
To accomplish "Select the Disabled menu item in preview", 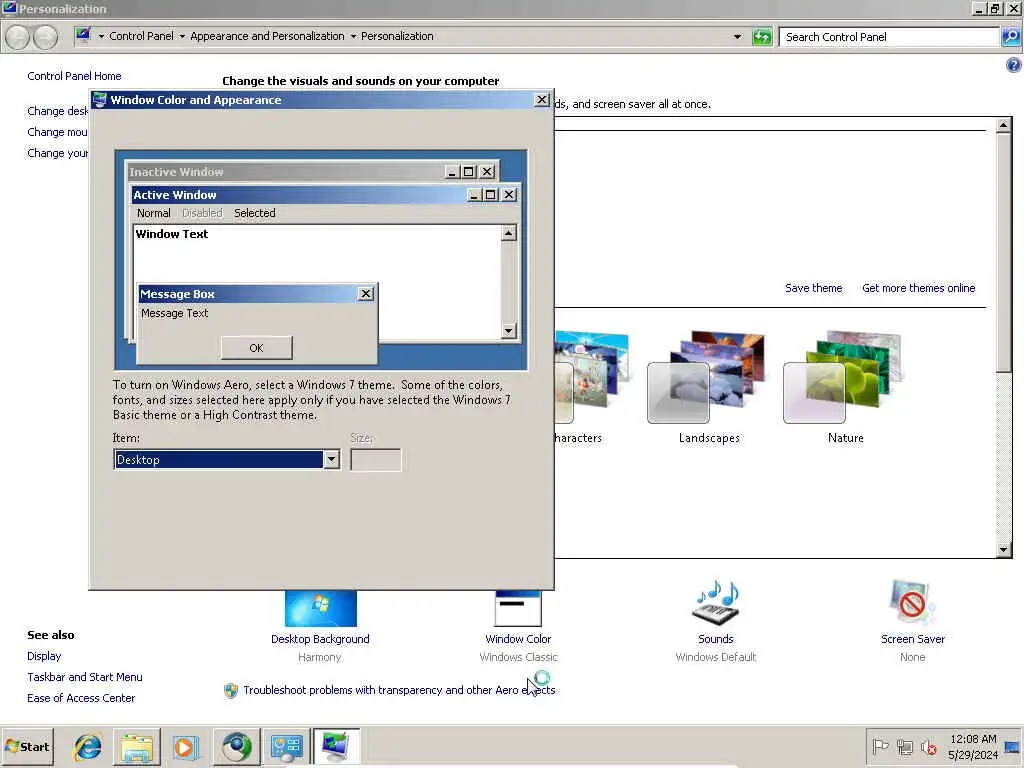I will point(202,213).
